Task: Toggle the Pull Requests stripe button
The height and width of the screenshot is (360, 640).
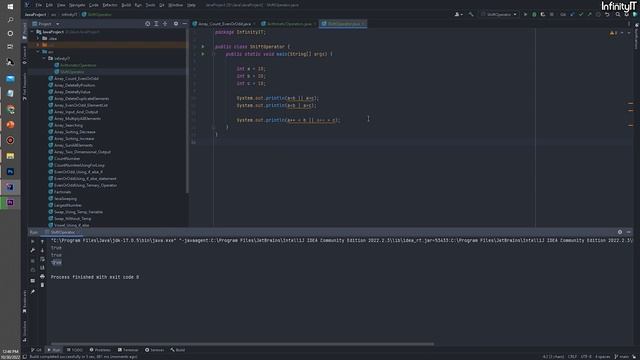Action: tap(24, 87)
